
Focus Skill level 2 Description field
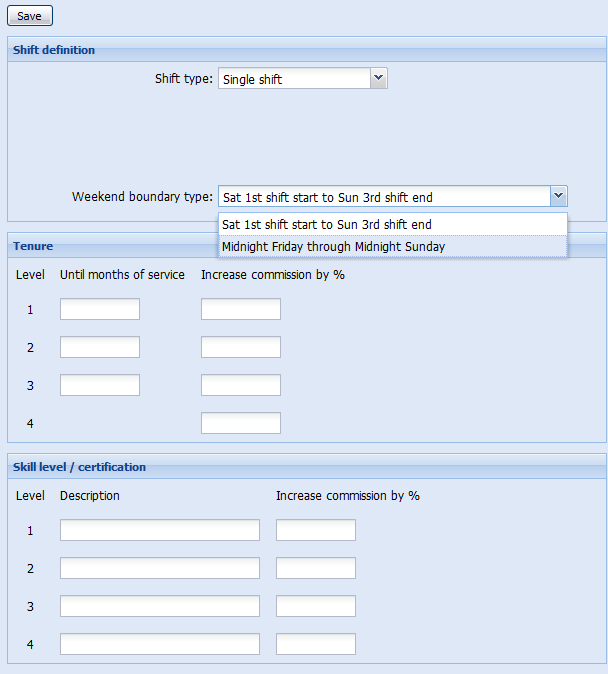(x=160, y=568)
